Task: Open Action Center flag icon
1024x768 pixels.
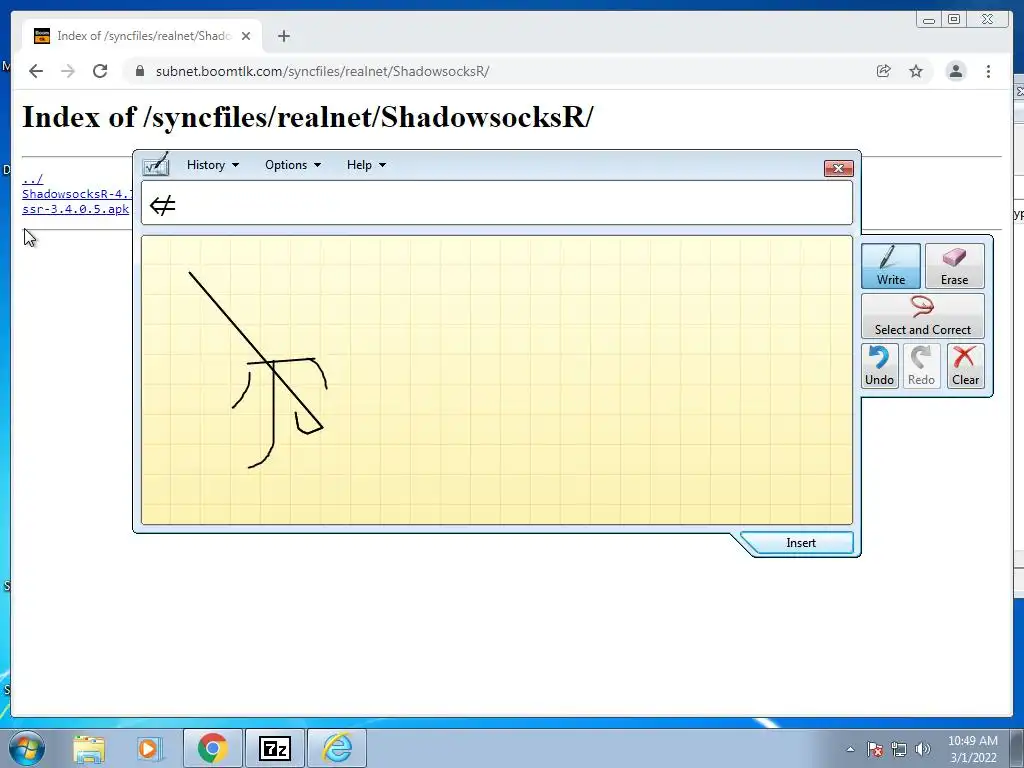Action: pos(874,749)
